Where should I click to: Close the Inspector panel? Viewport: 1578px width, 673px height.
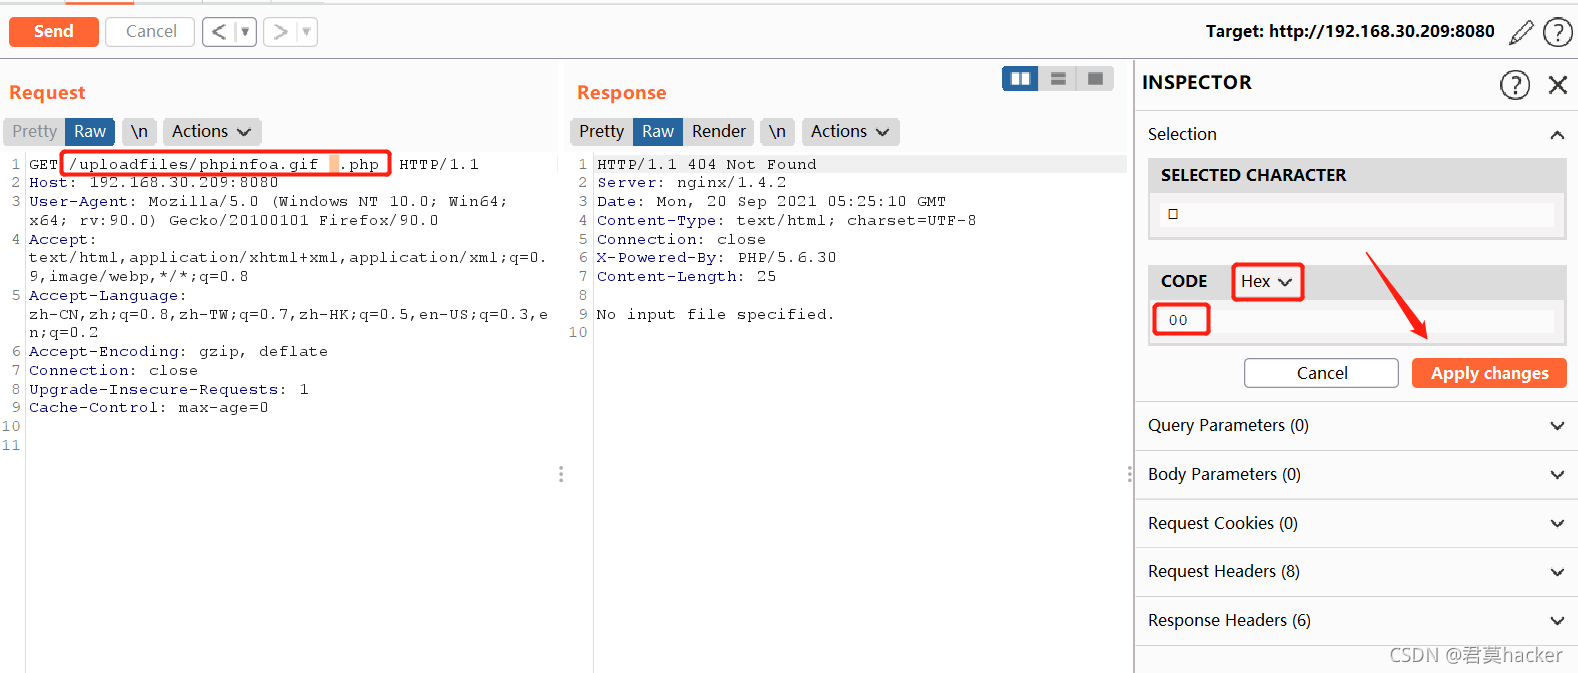(1558, 85)
